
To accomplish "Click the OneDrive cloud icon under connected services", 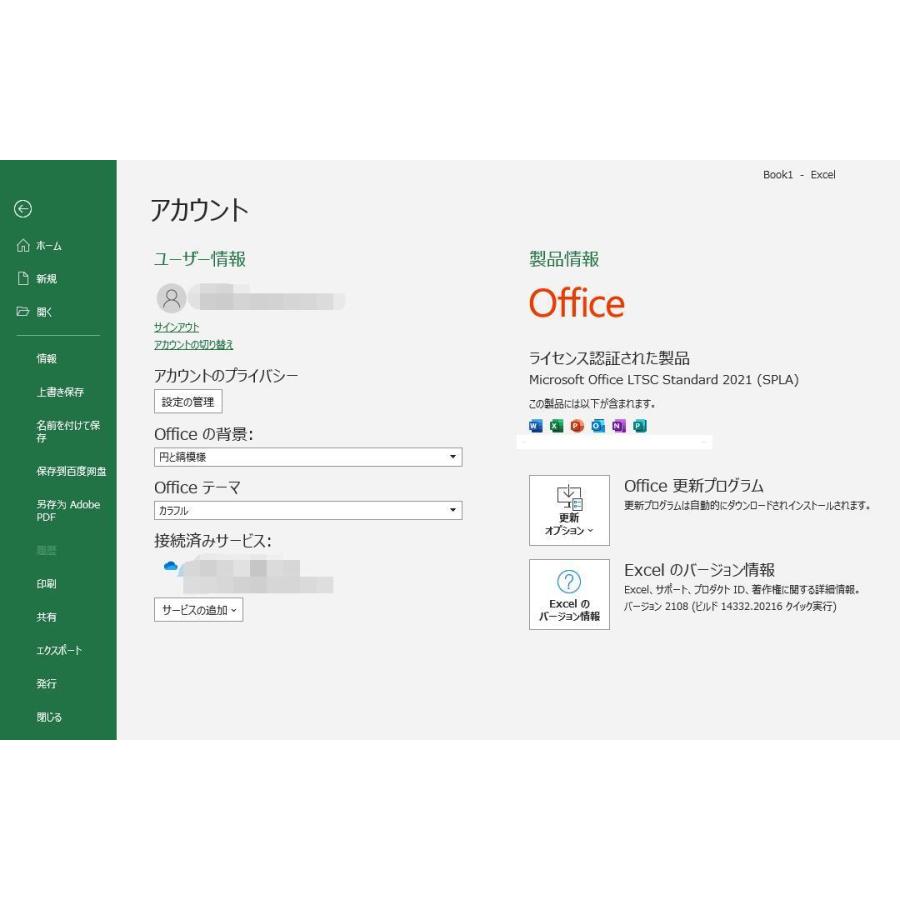I will click(x=170, y=566).
